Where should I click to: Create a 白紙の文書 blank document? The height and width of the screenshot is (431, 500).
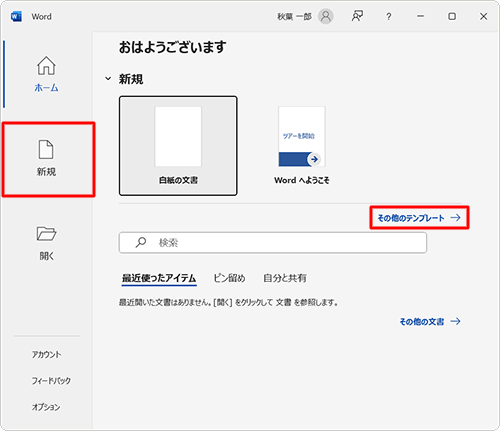[178, 146]
